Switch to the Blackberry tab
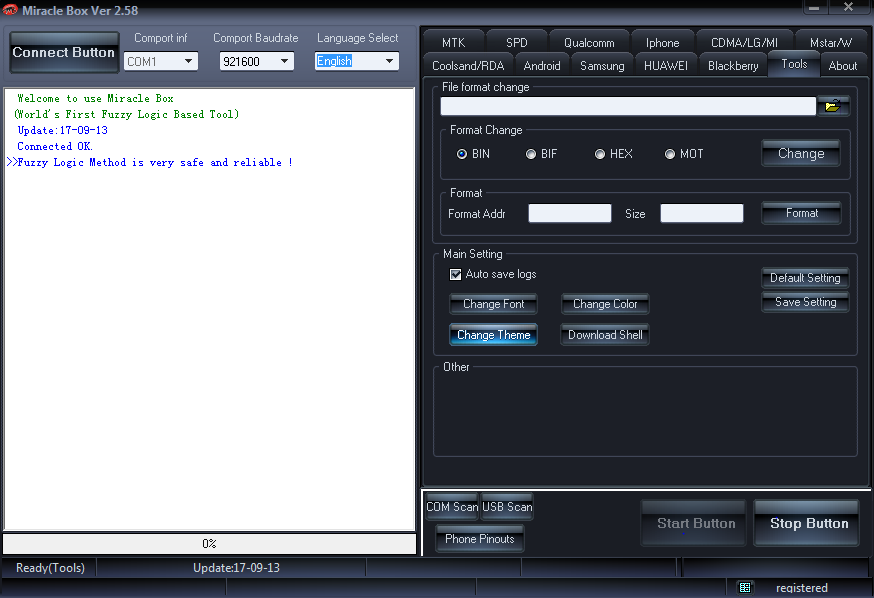 733,66
